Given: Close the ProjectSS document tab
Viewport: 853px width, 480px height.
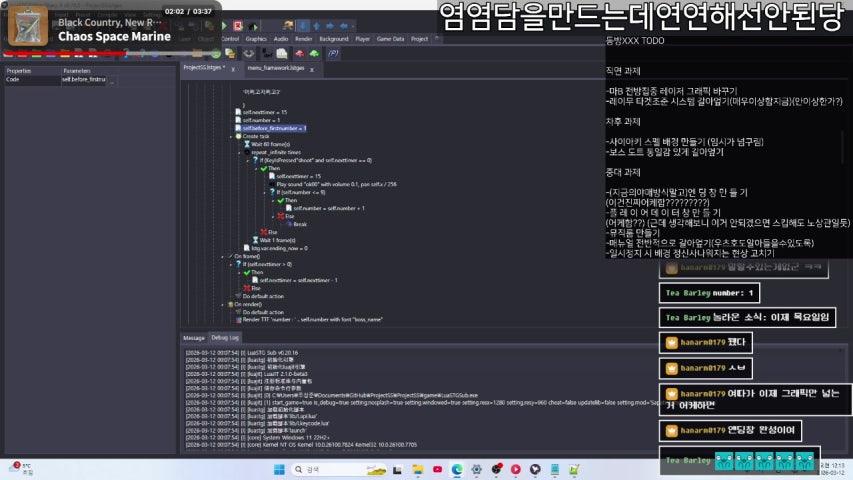Looking at the screenshot, I should tap(233, 69).
